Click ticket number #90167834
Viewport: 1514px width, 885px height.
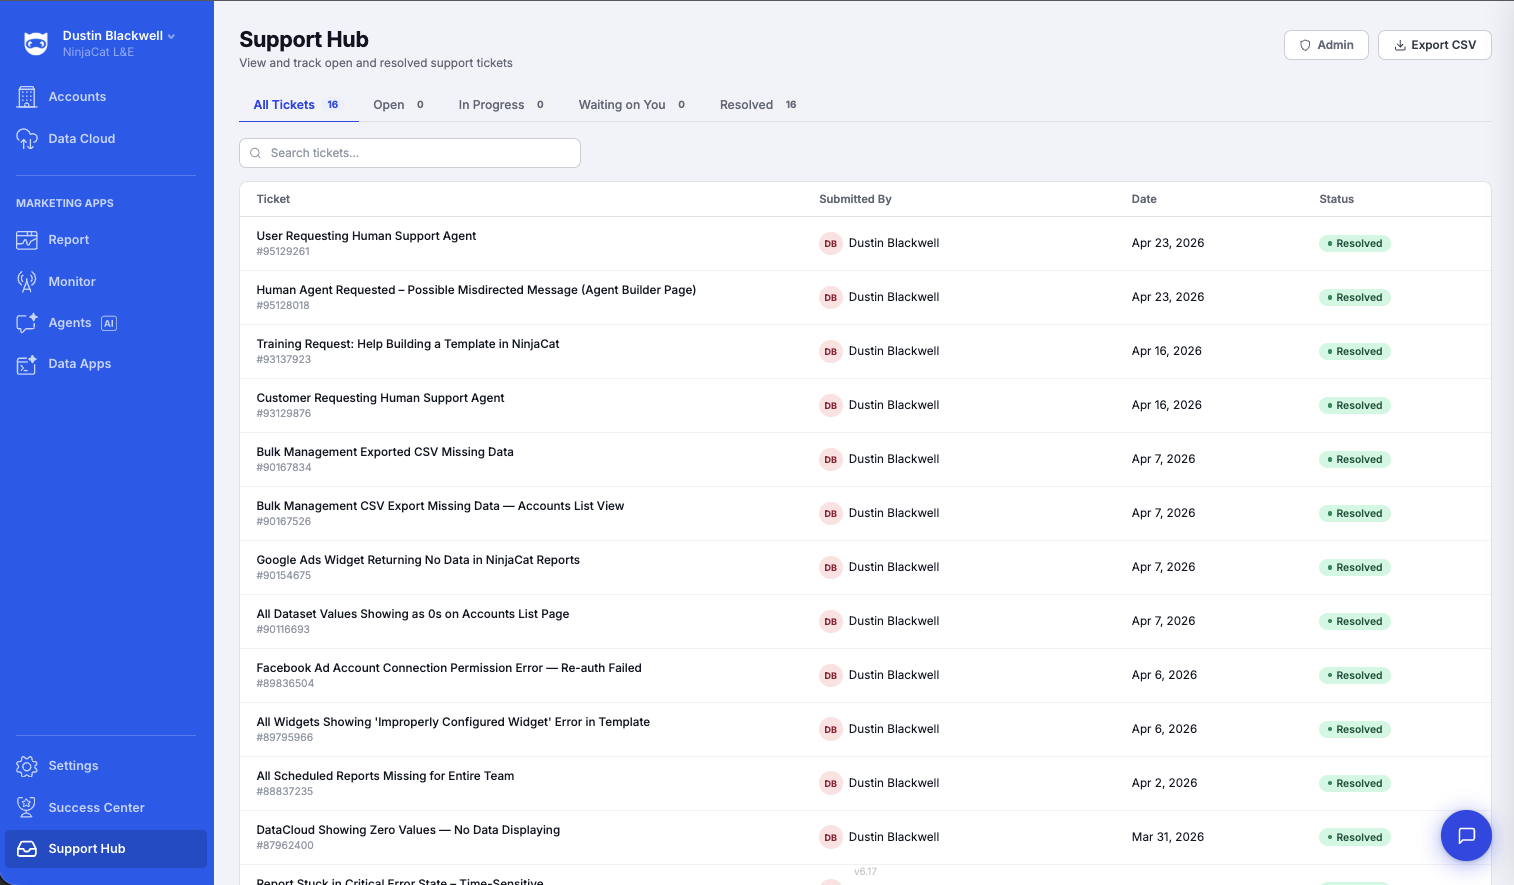(x=284, y=468)
